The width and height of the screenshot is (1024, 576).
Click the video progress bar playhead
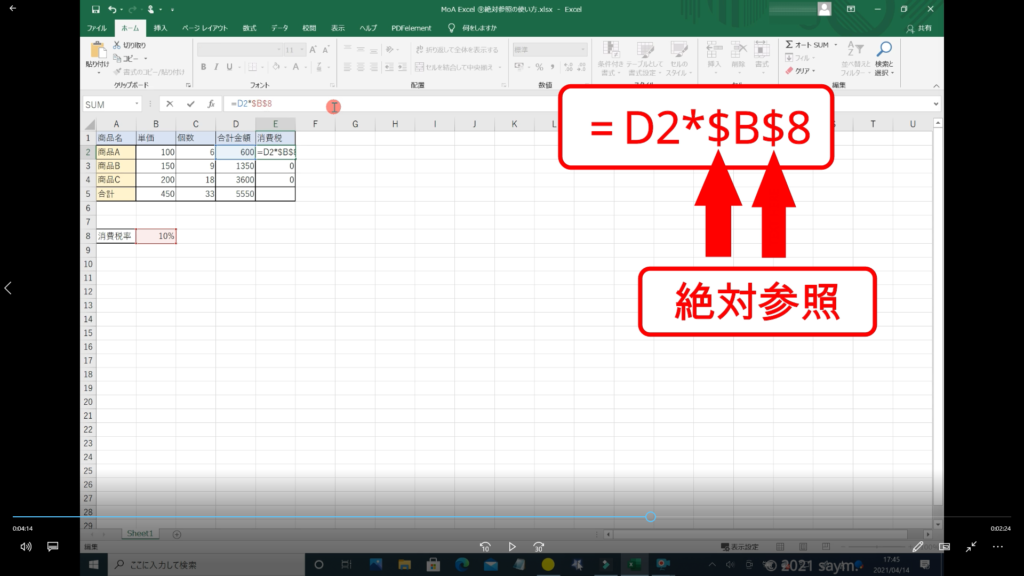tap(651, 517)
